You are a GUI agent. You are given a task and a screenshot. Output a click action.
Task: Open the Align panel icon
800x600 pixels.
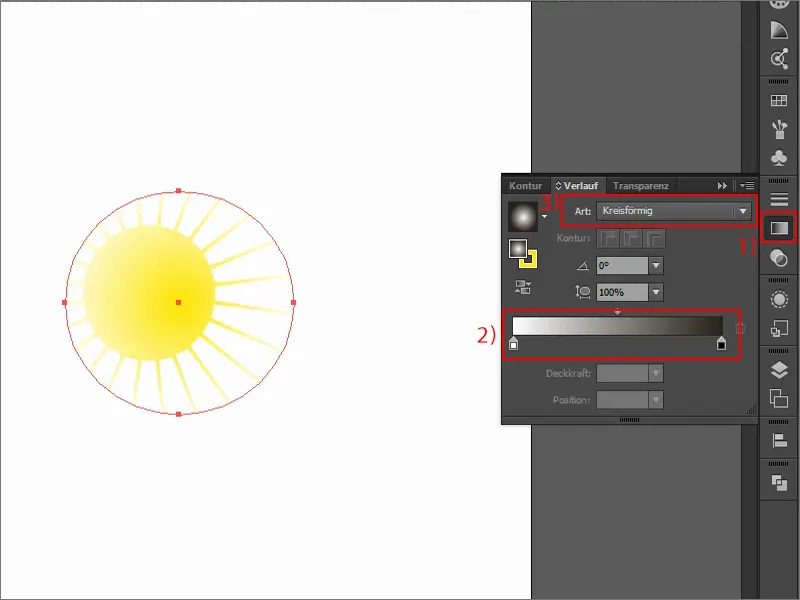779,440
